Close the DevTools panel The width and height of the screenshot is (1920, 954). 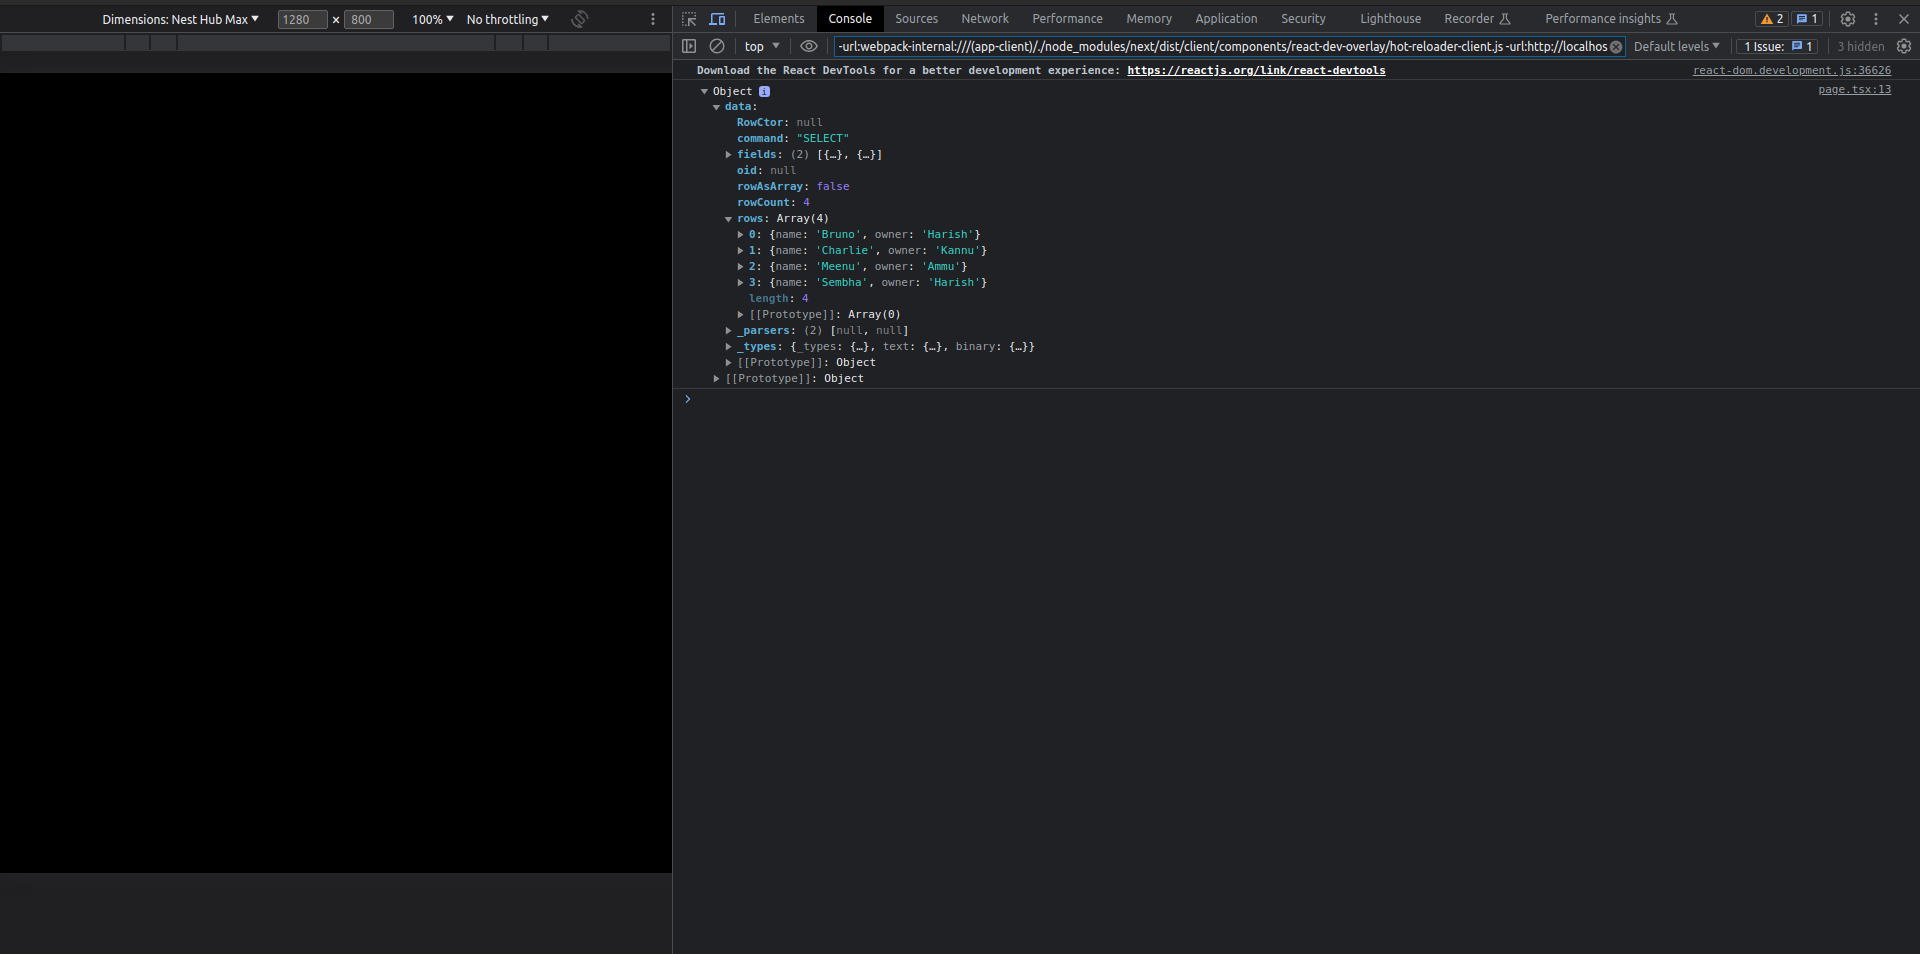click(x=1904, y=19)
